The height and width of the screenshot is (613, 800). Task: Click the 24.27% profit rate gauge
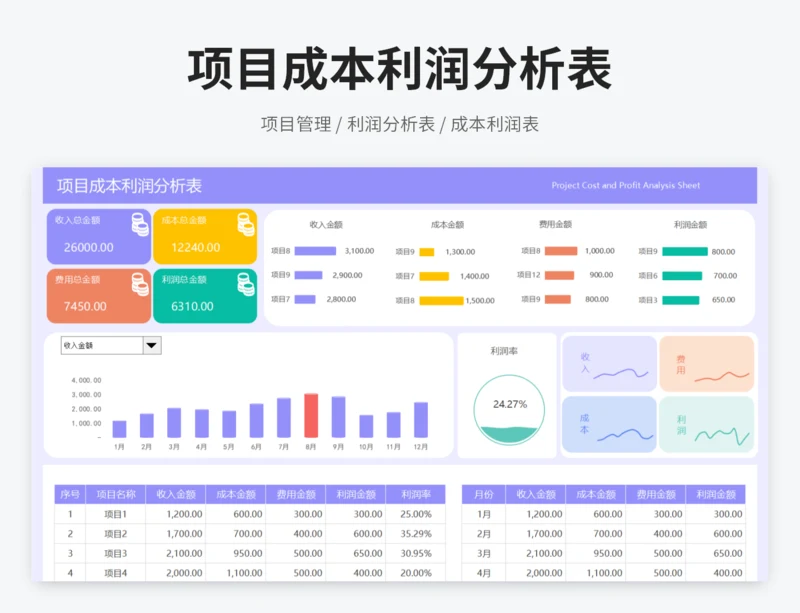(509, 410)
